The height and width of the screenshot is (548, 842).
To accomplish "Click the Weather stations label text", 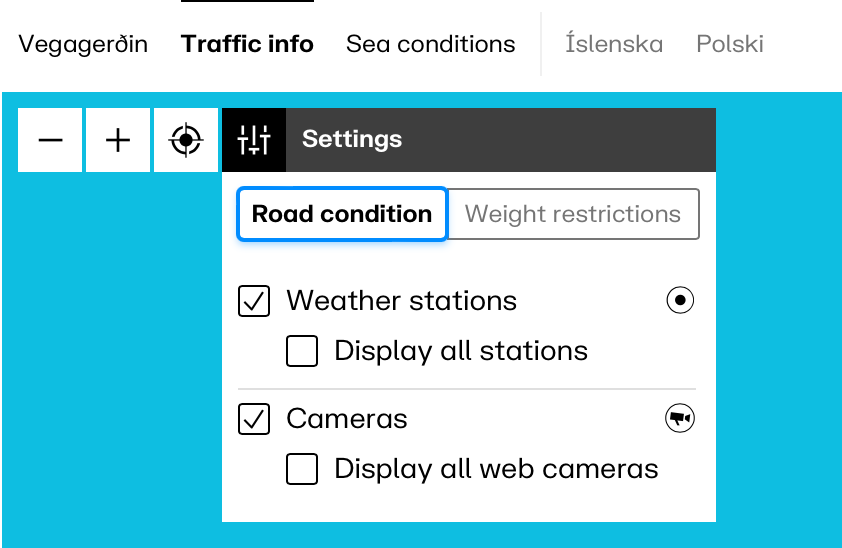I will (x=401, y=301).
